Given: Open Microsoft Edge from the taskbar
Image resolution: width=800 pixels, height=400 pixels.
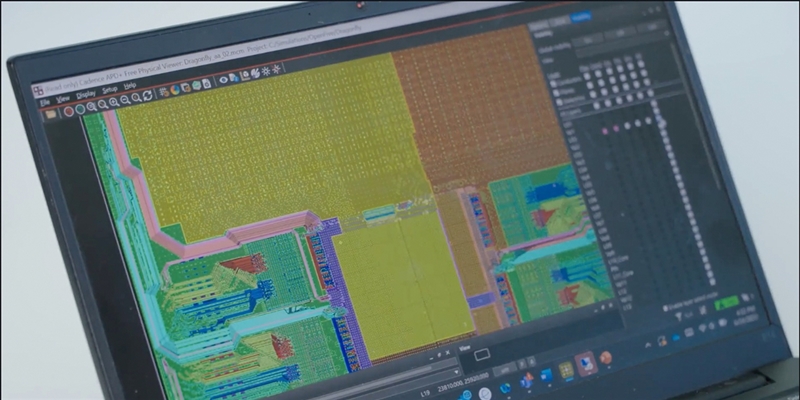Looking at the screenshot, I should 506,388.
